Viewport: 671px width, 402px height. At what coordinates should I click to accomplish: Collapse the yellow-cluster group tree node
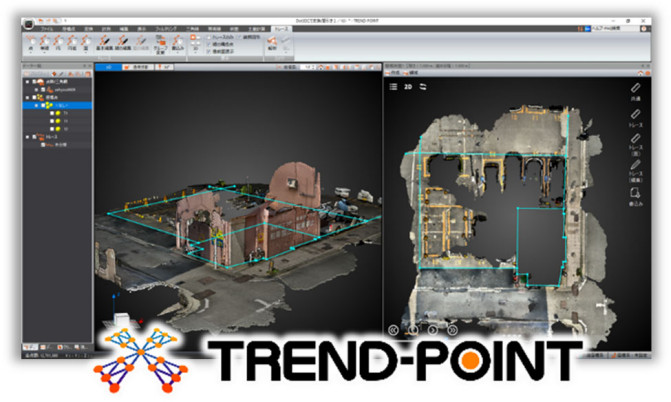click(27, 98)
